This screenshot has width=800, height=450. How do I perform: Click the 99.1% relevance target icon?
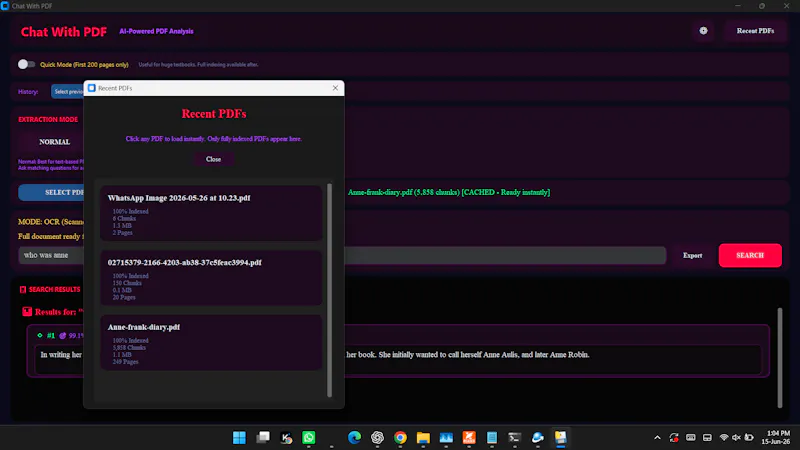click(x=63, y=336)
